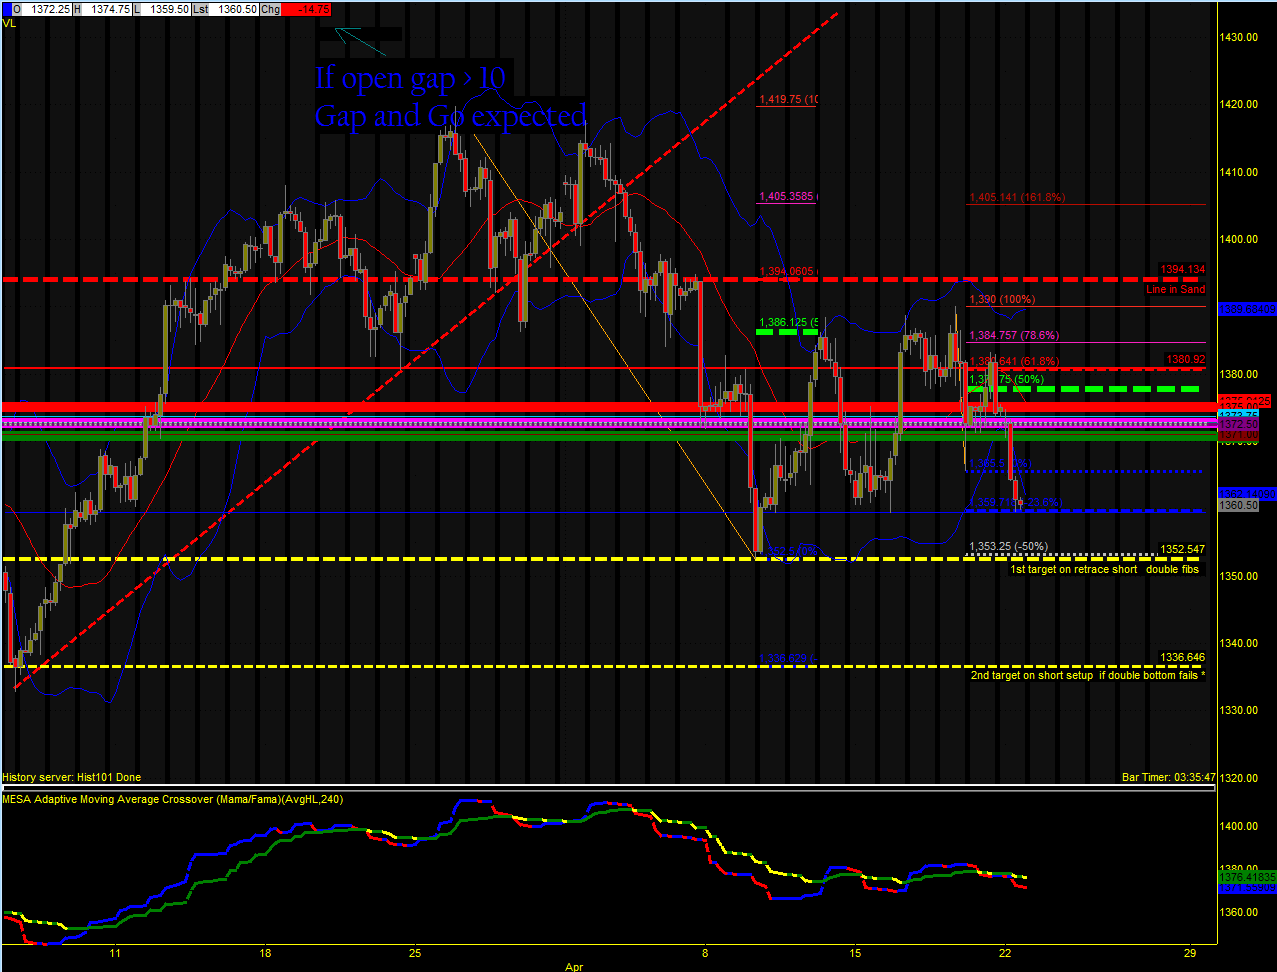Click the Bar Timer 03:35:47 readout
The height and width of the screenshot is (972, 1277).
(1169, 777)
